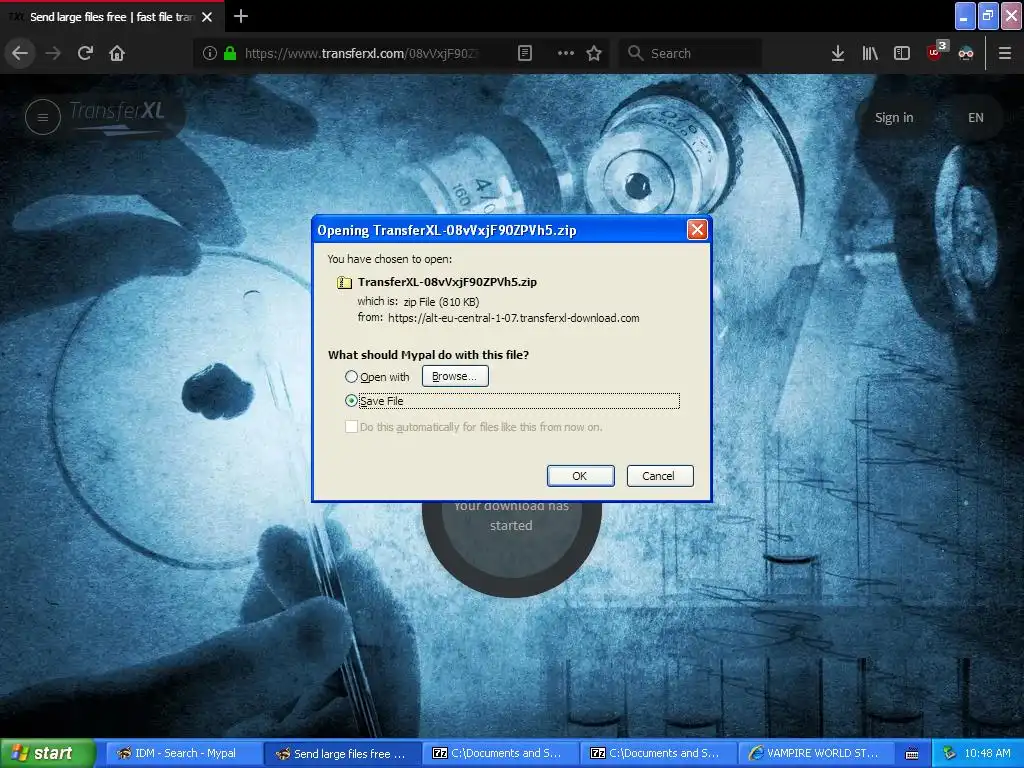Open TransferXL round hamburger menu
Viewport: 1024px width, 768px height.
click(x=42, y=118)
